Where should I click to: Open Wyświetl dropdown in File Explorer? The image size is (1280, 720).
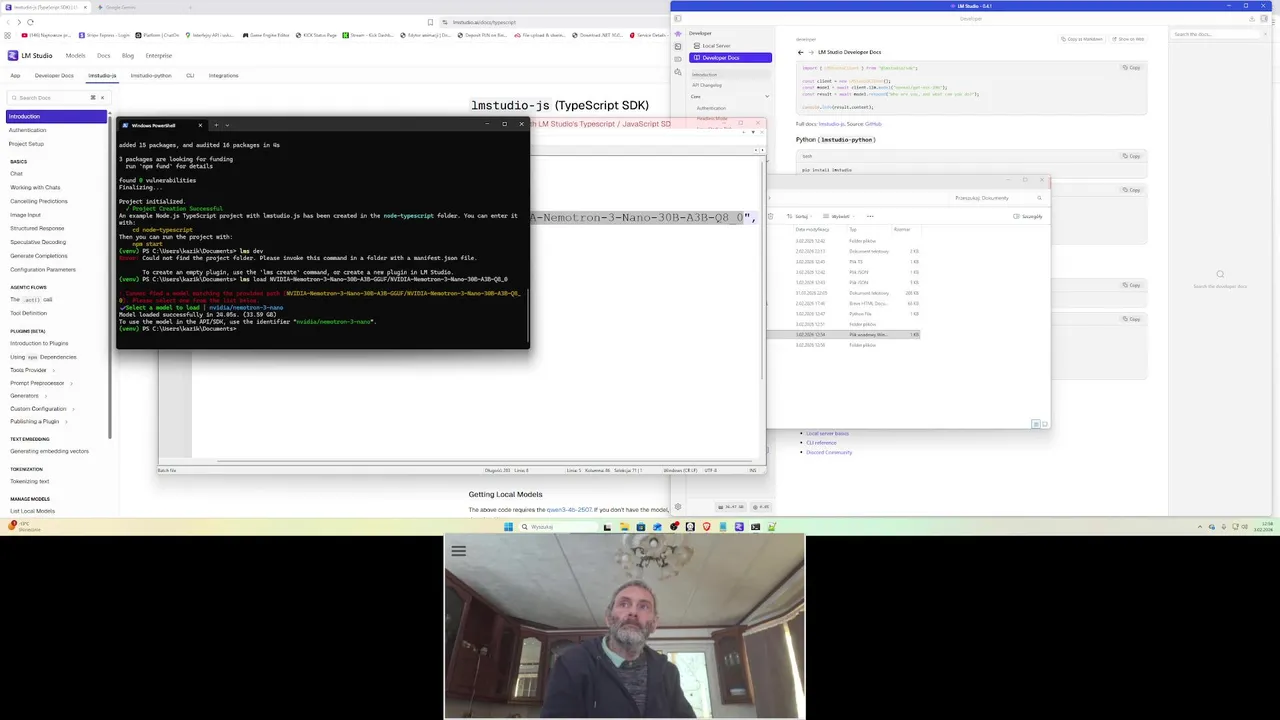[840, 216]
